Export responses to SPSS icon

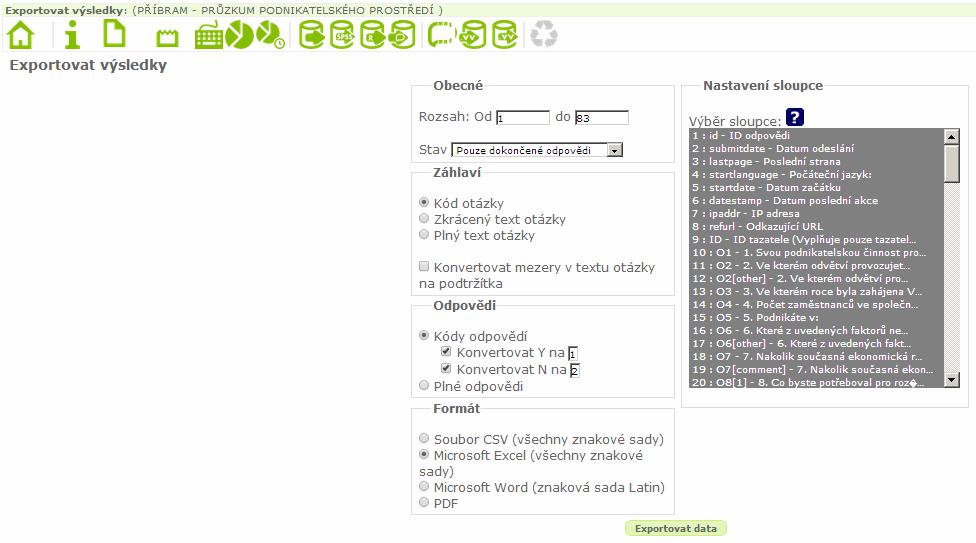(x=342, y=35)
